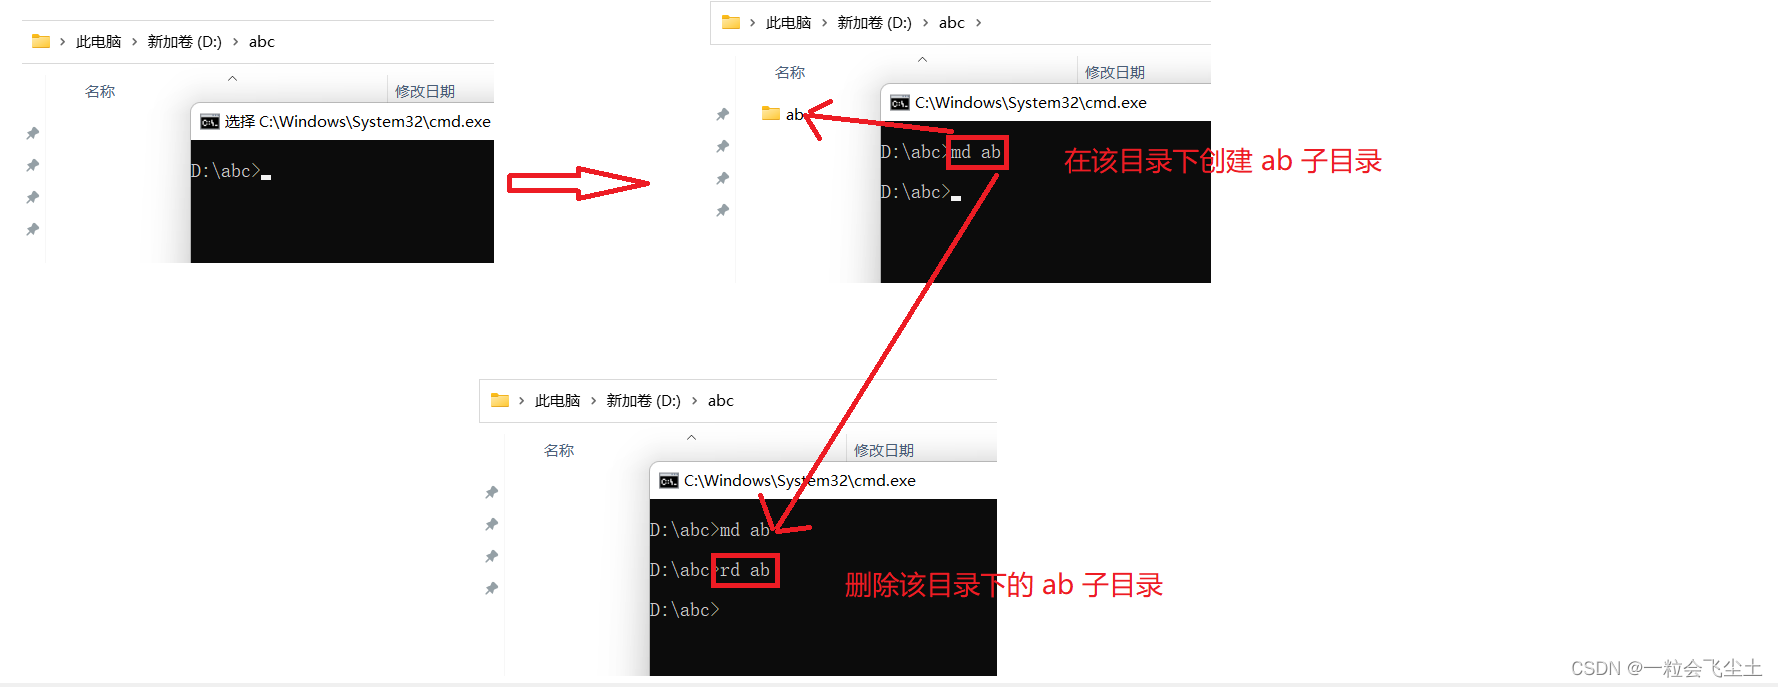
Task: Expand chevron after '此电脑' in top-left window
Action: (134, 42)
